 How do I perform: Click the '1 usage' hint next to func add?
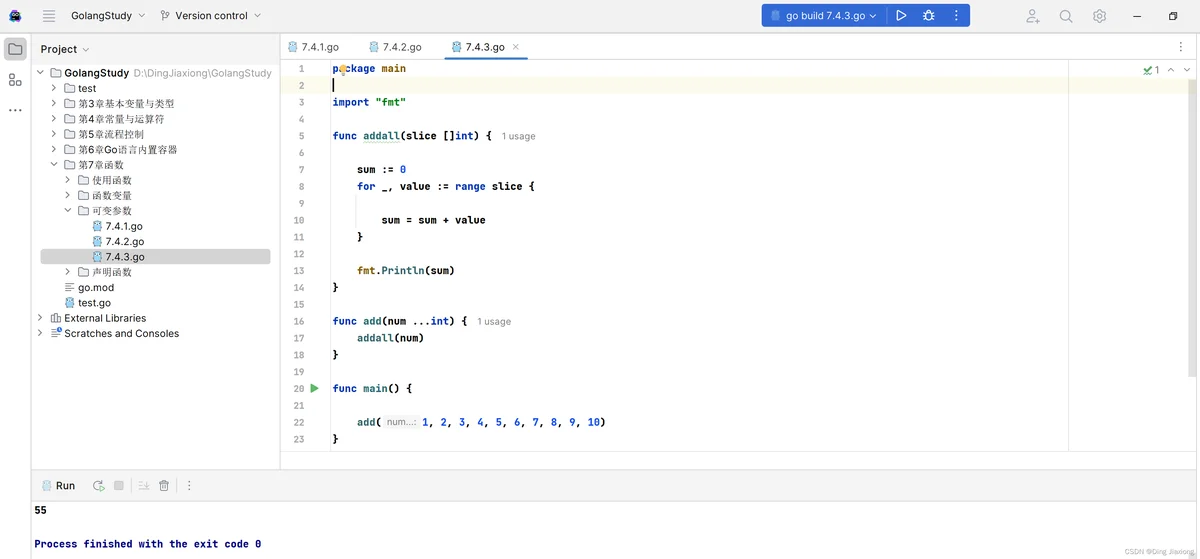pos(494,322)
